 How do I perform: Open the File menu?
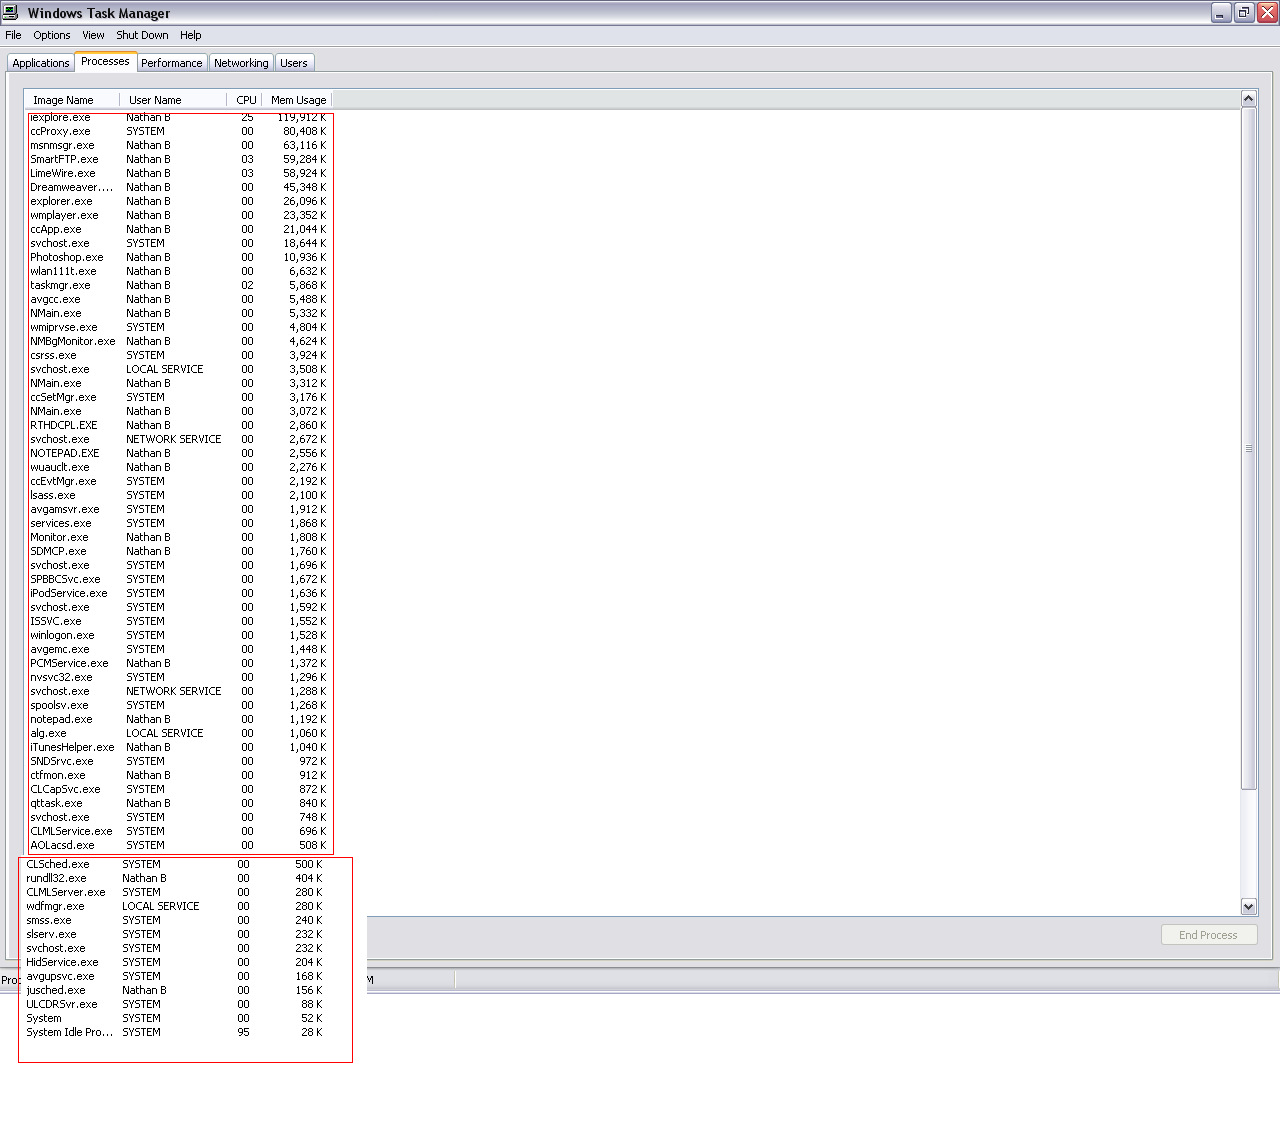pyautogui.click(x=13, y=35)
